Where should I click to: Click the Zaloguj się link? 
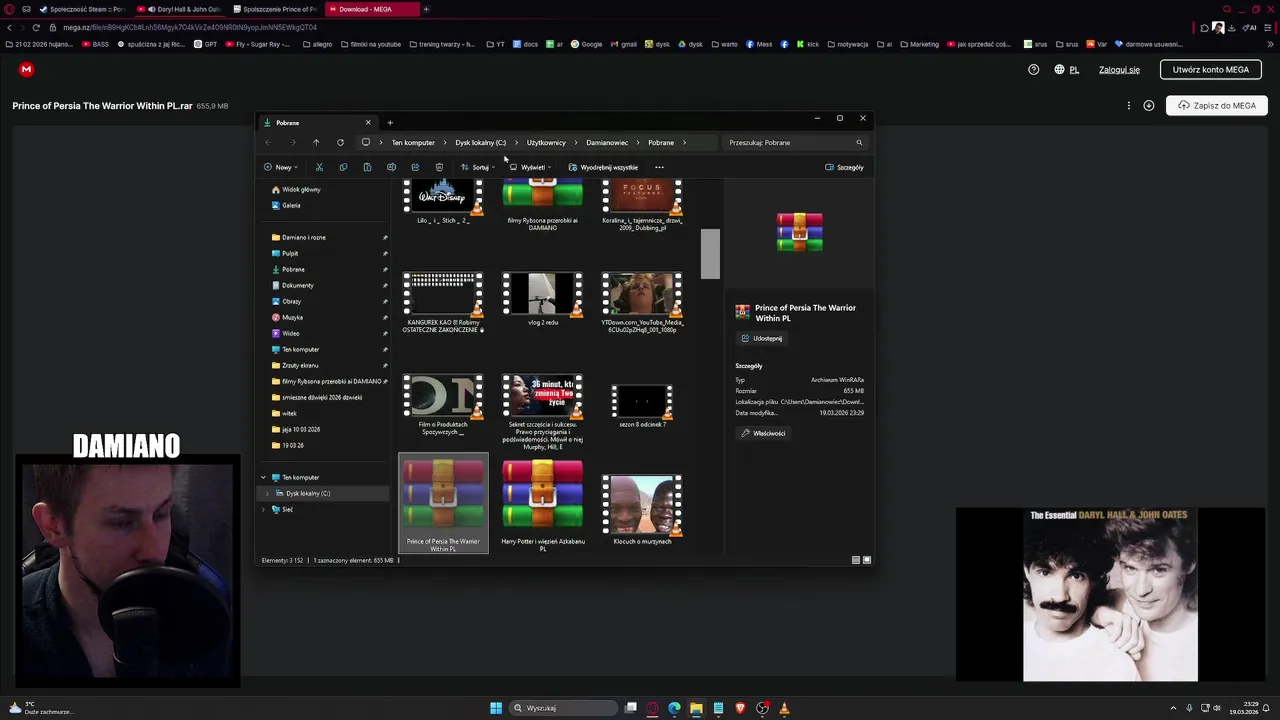click(1119, 69)
